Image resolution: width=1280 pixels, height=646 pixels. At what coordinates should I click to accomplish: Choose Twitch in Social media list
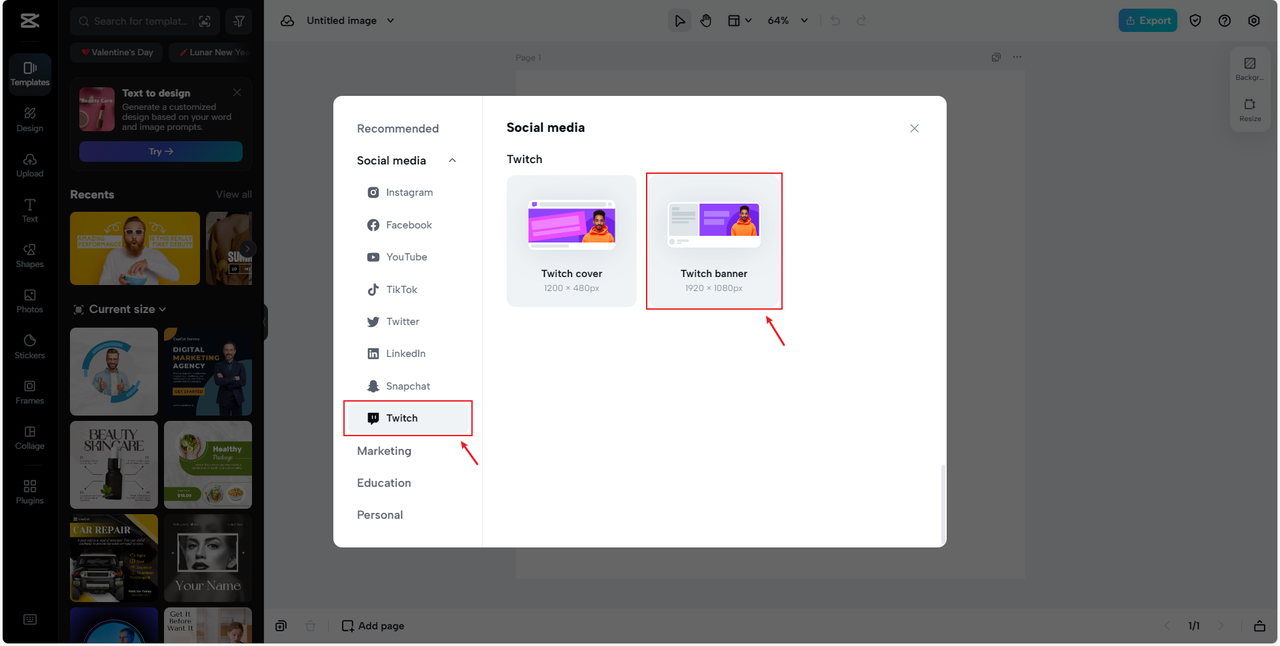point(408,418)
